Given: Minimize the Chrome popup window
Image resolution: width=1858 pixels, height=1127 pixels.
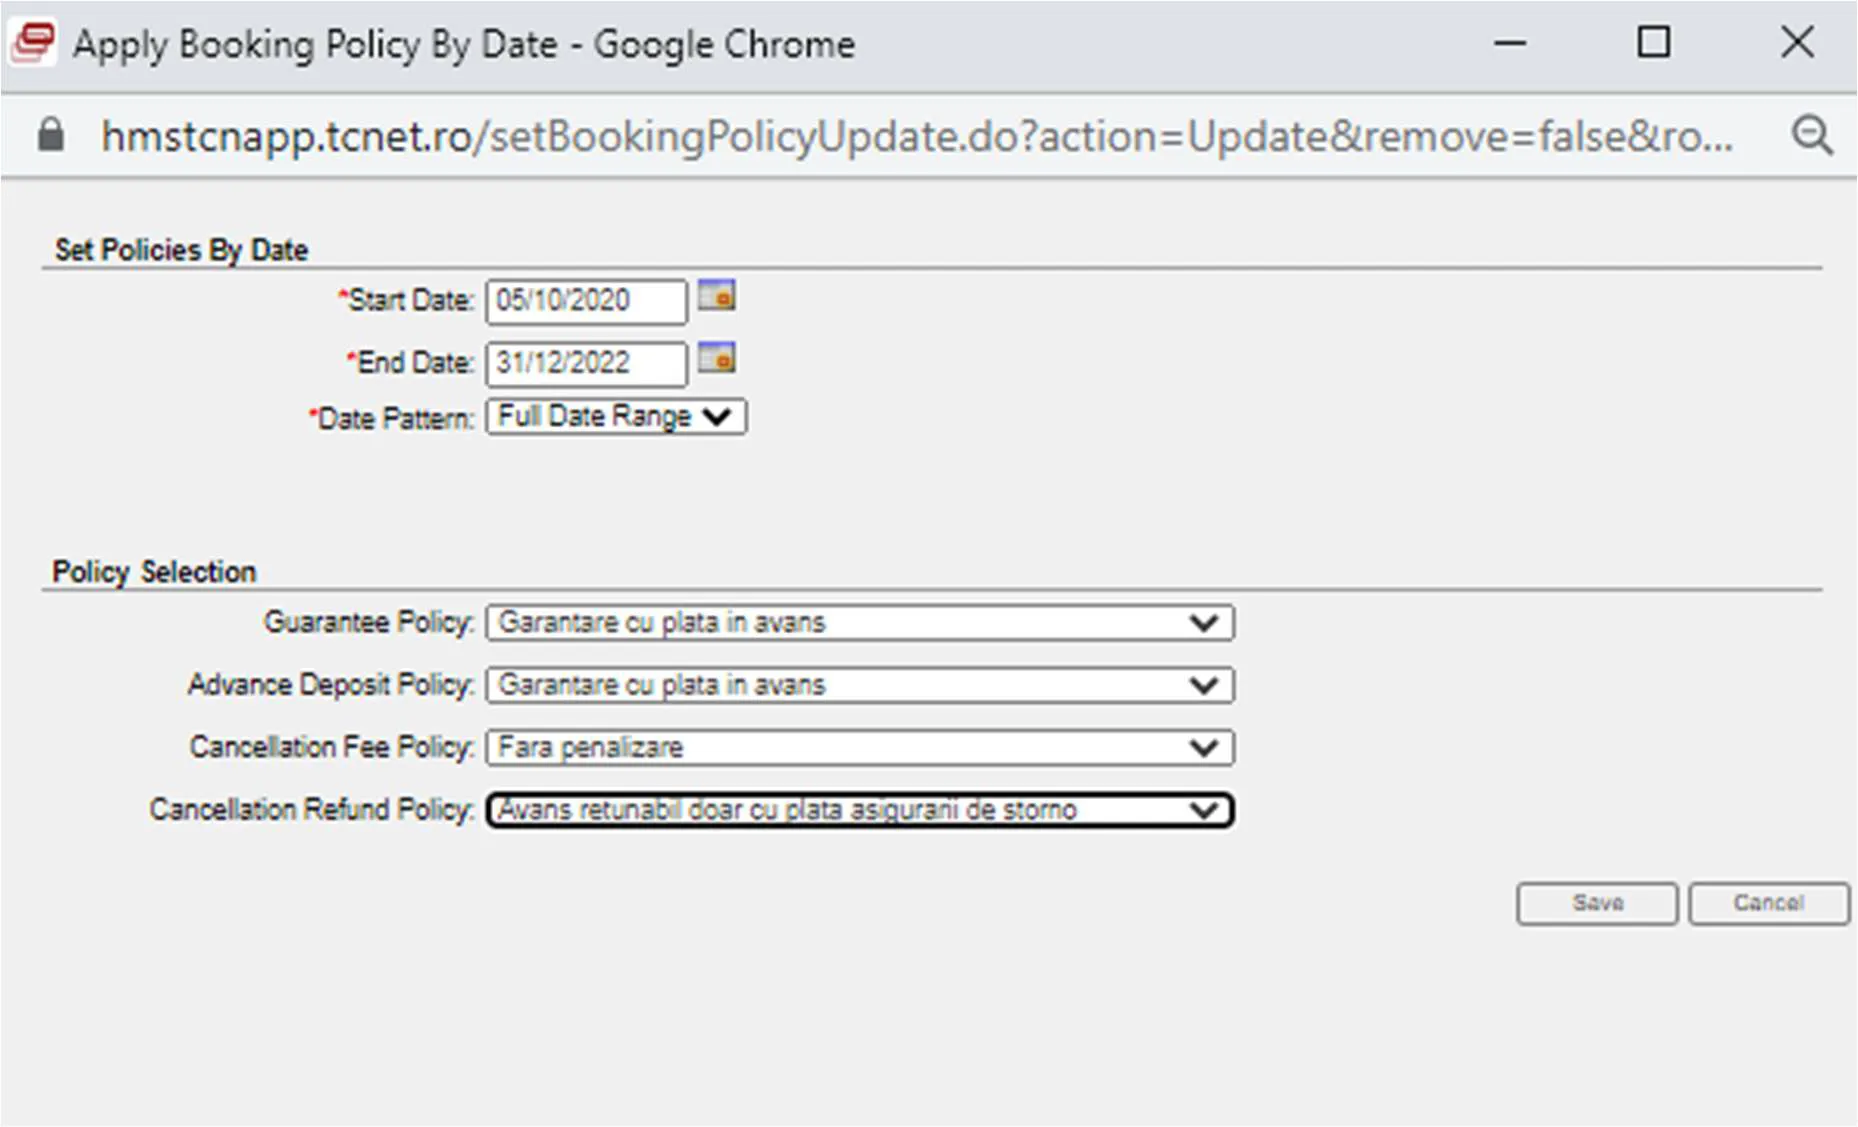Looking at the screenshot, I should point(1510,43).
